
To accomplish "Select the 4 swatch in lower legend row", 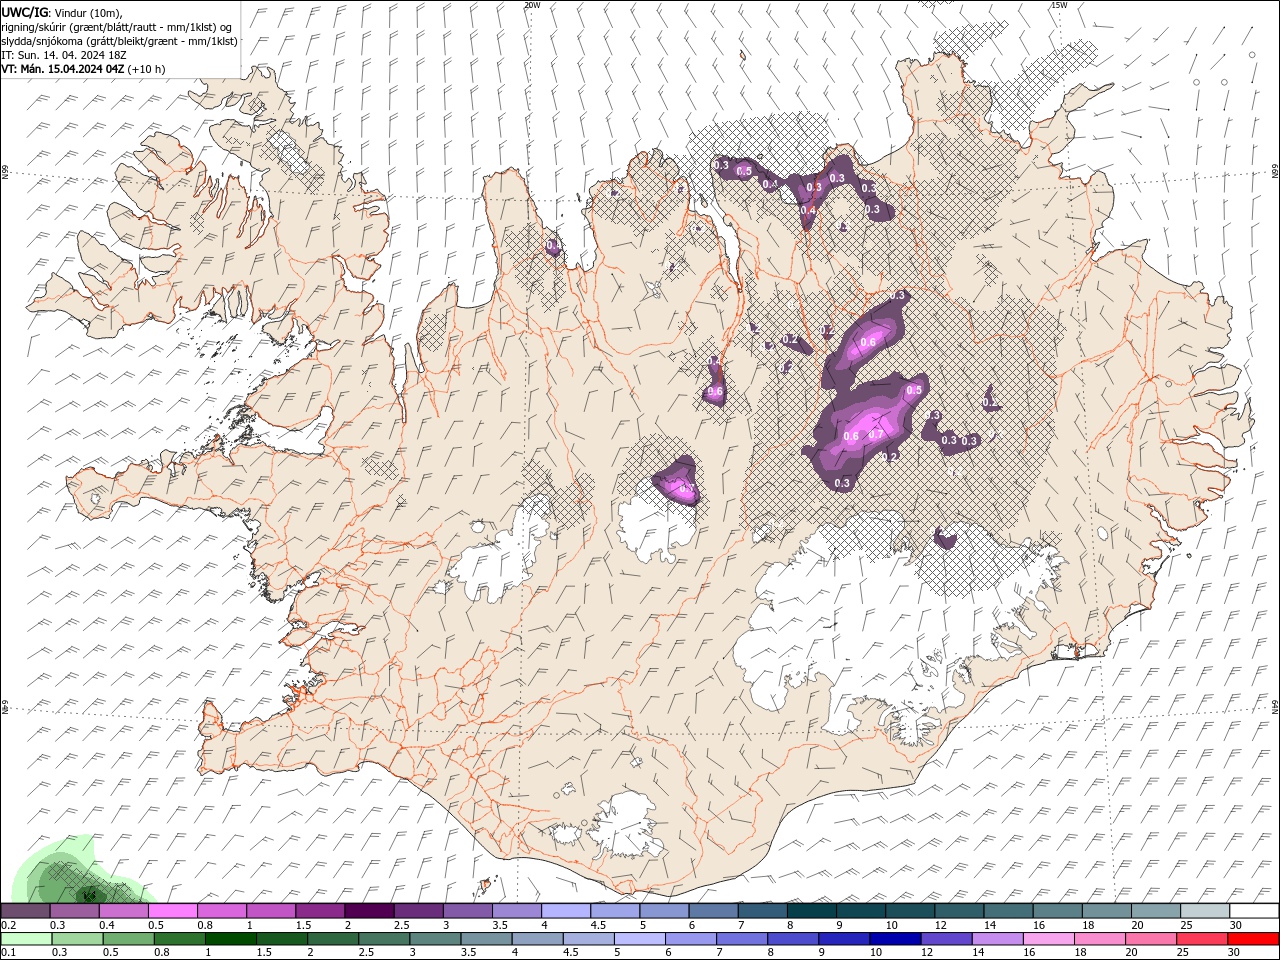I will click(x=537, y=939).
